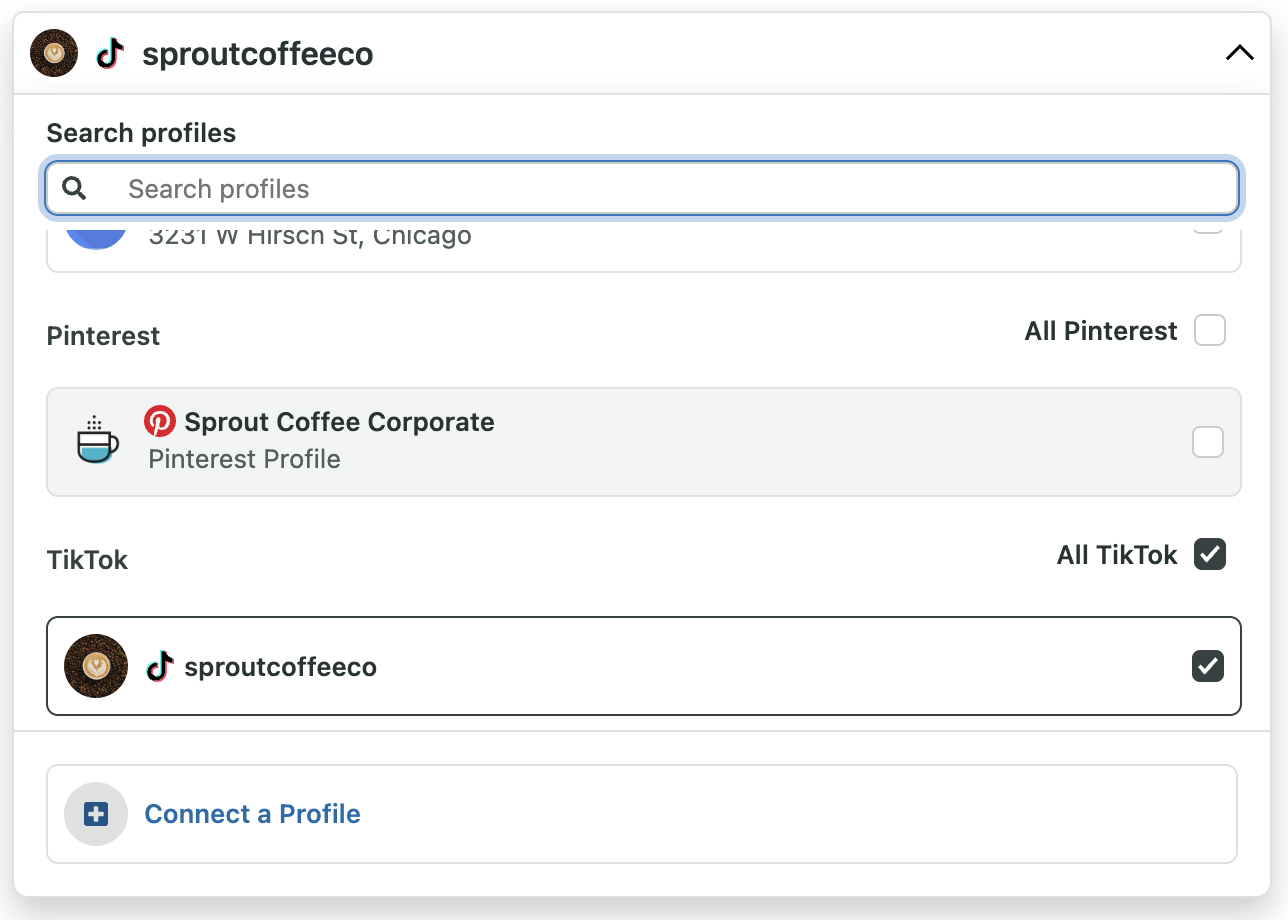1288x920 pixels.
Task: Click the magnifying glass search icon
Action: point(74,188)
